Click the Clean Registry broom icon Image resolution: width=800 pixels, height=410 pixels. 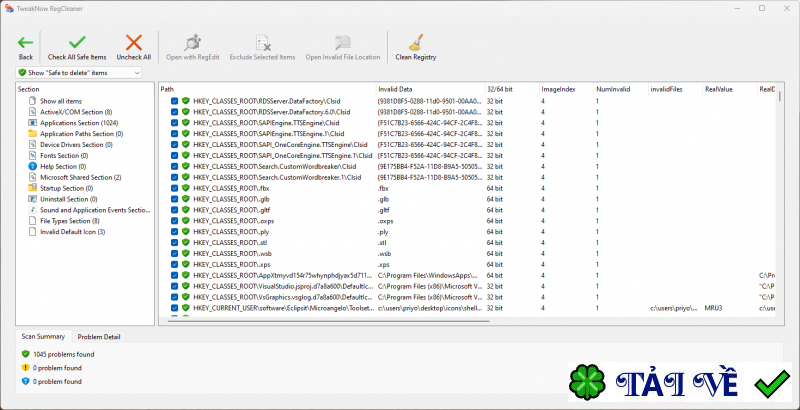[416, 42]
